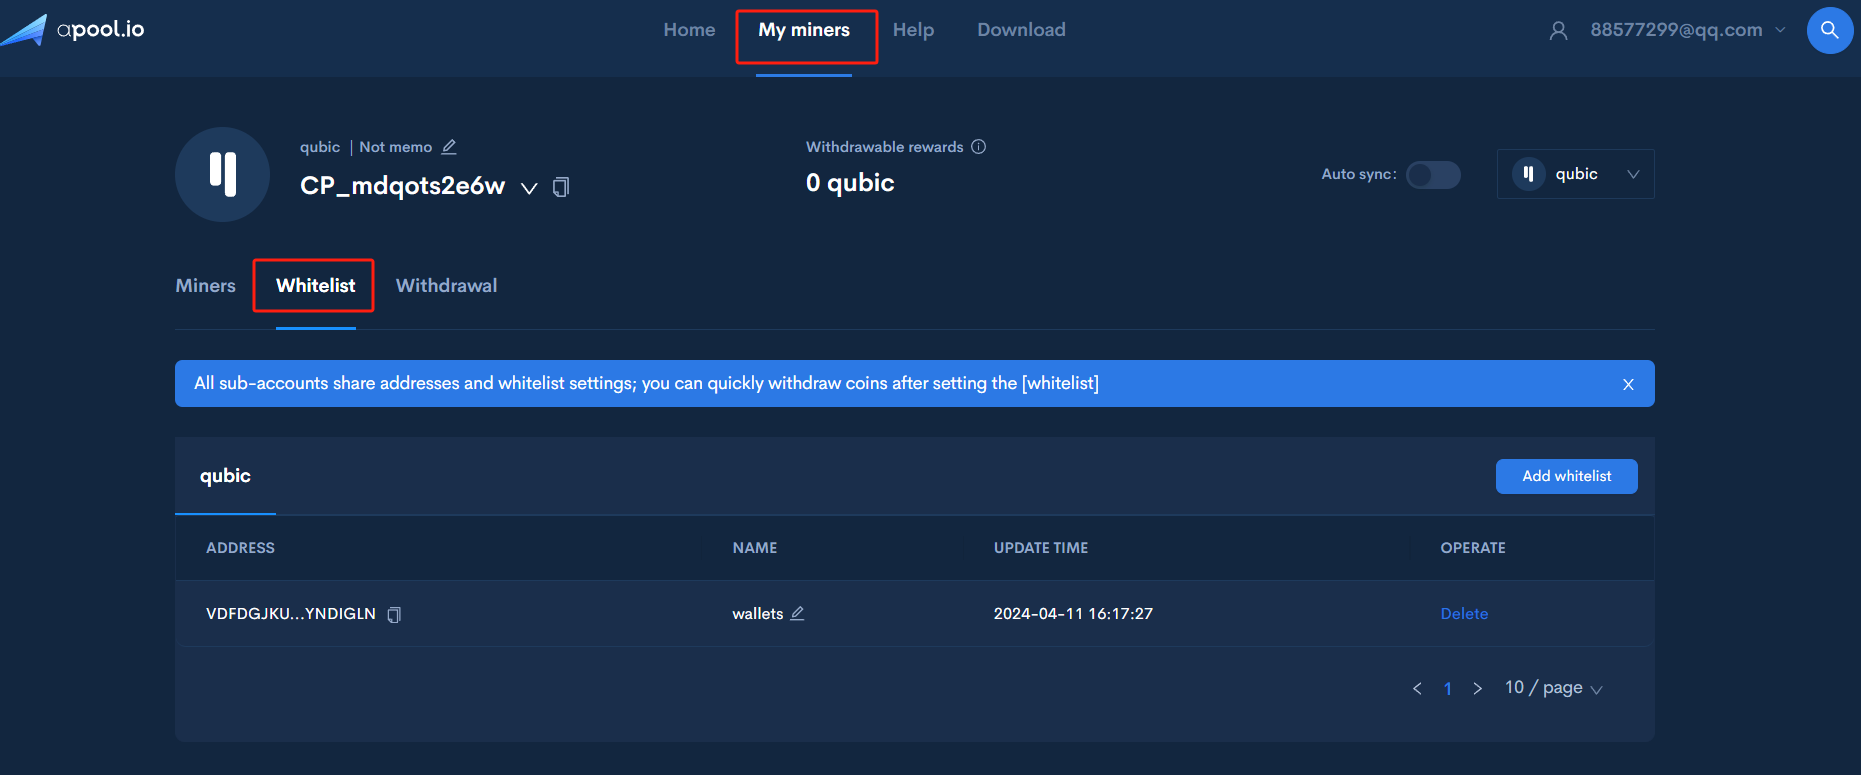The height and width of the screenshot is (775, 1861).
Task: Open the Miners tab
Action: 205,286
